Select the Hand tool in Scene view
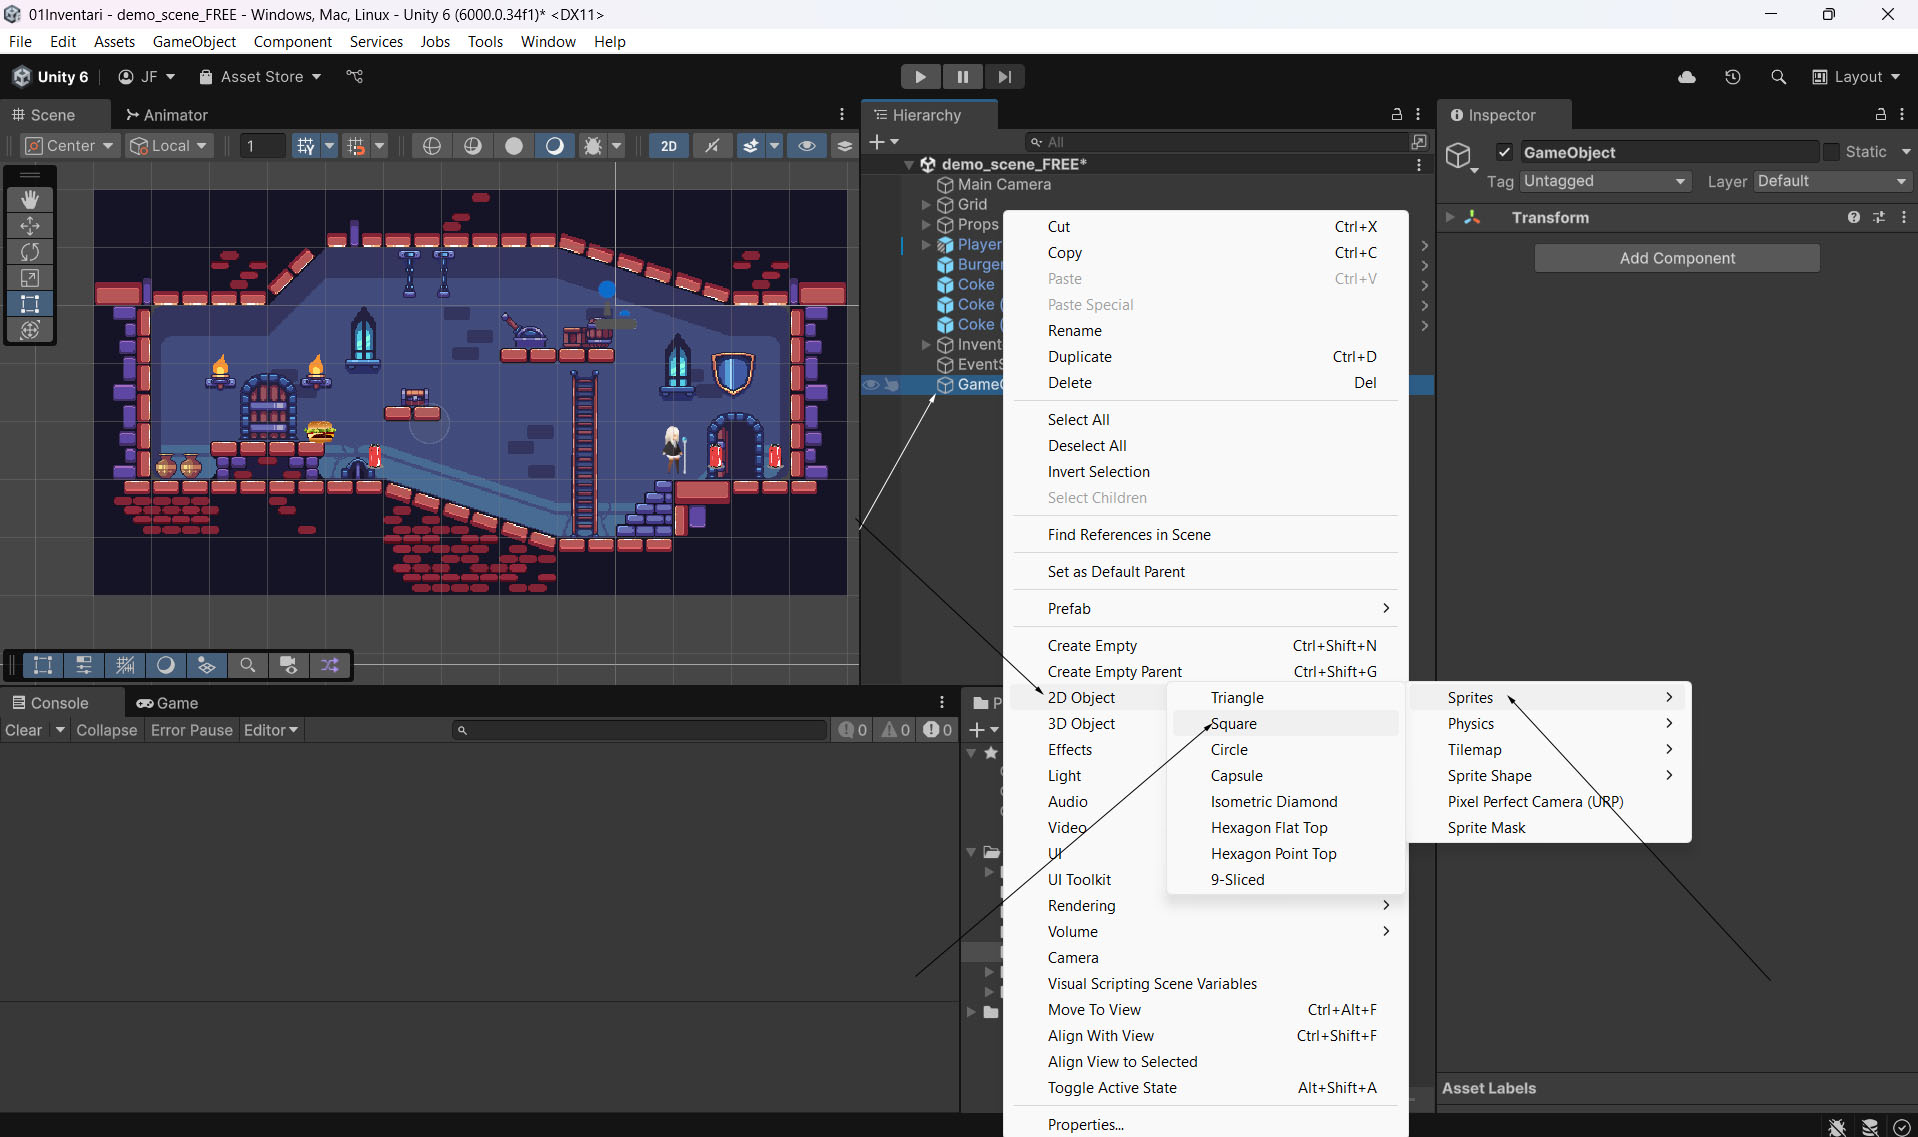 [x=30, y=200]
